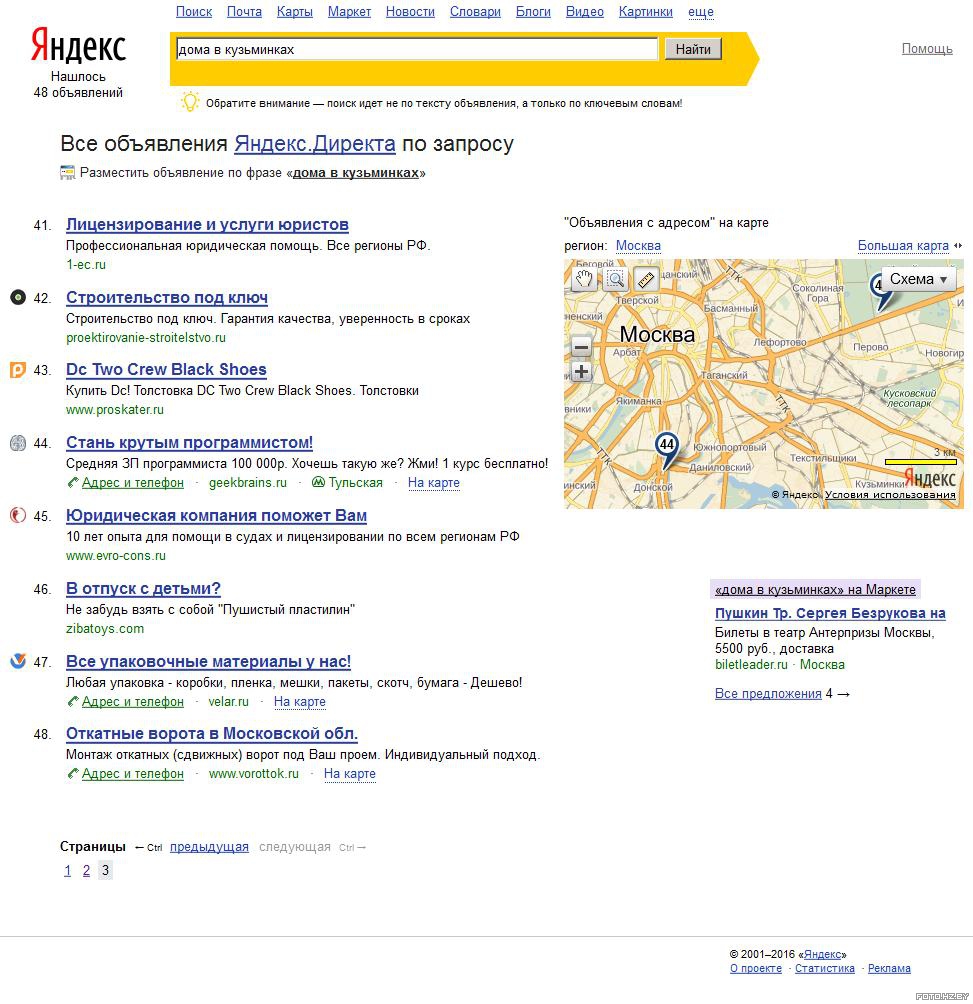
Task: Open the Карты service tab
Action: pyautogui.click(x=294, y=12)
